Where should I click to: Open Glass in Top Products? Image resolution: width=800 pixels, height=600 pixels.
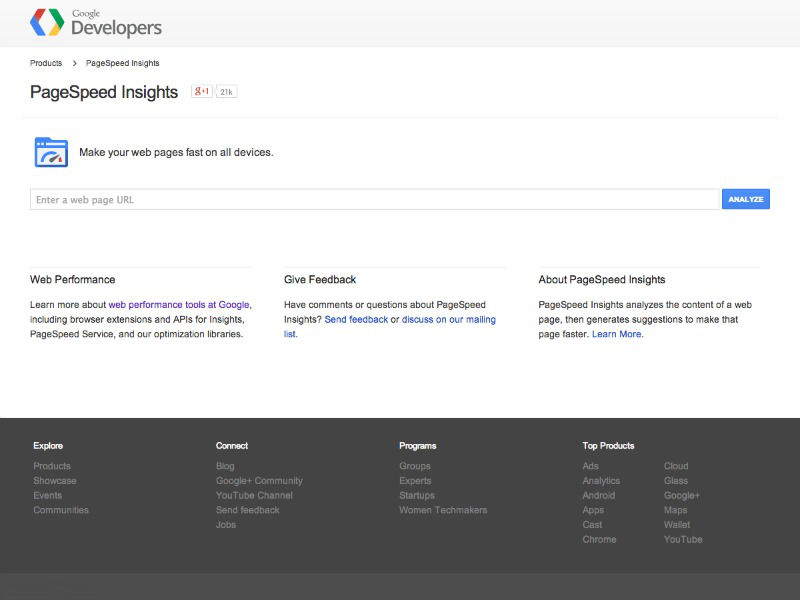676,481
